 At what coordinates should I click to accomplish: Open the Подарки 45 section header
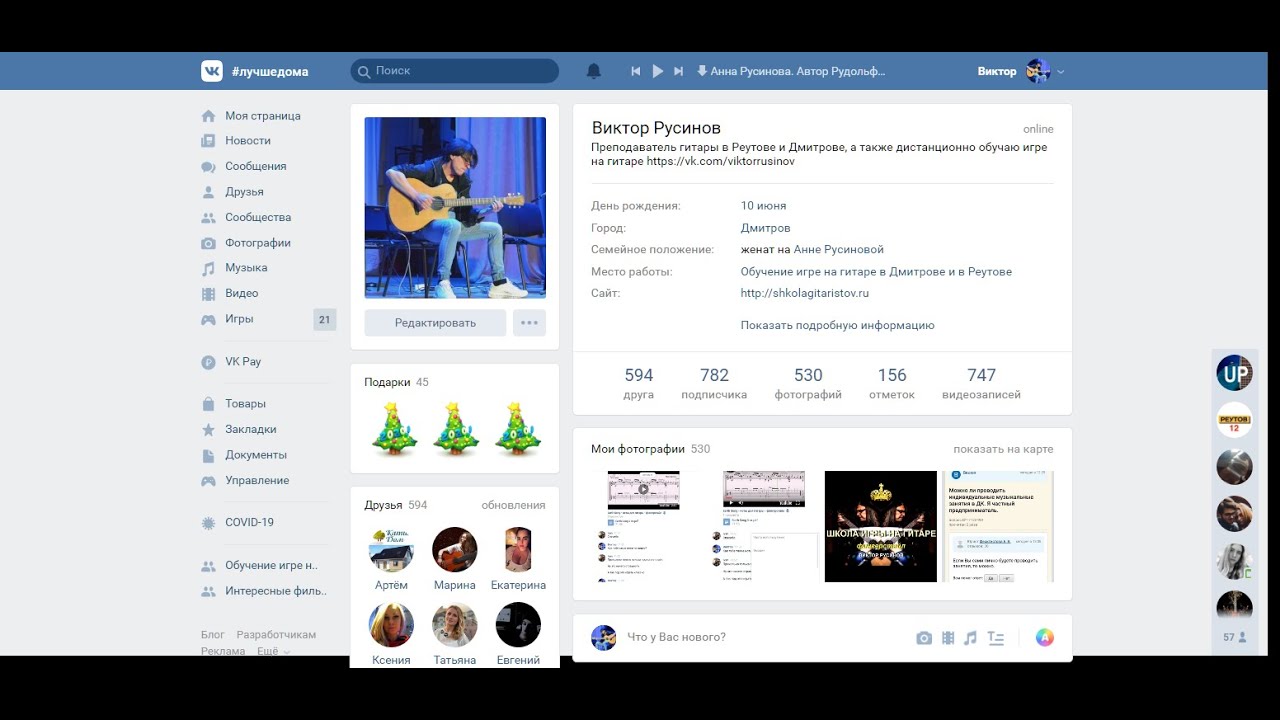click(x=396, y=382)
